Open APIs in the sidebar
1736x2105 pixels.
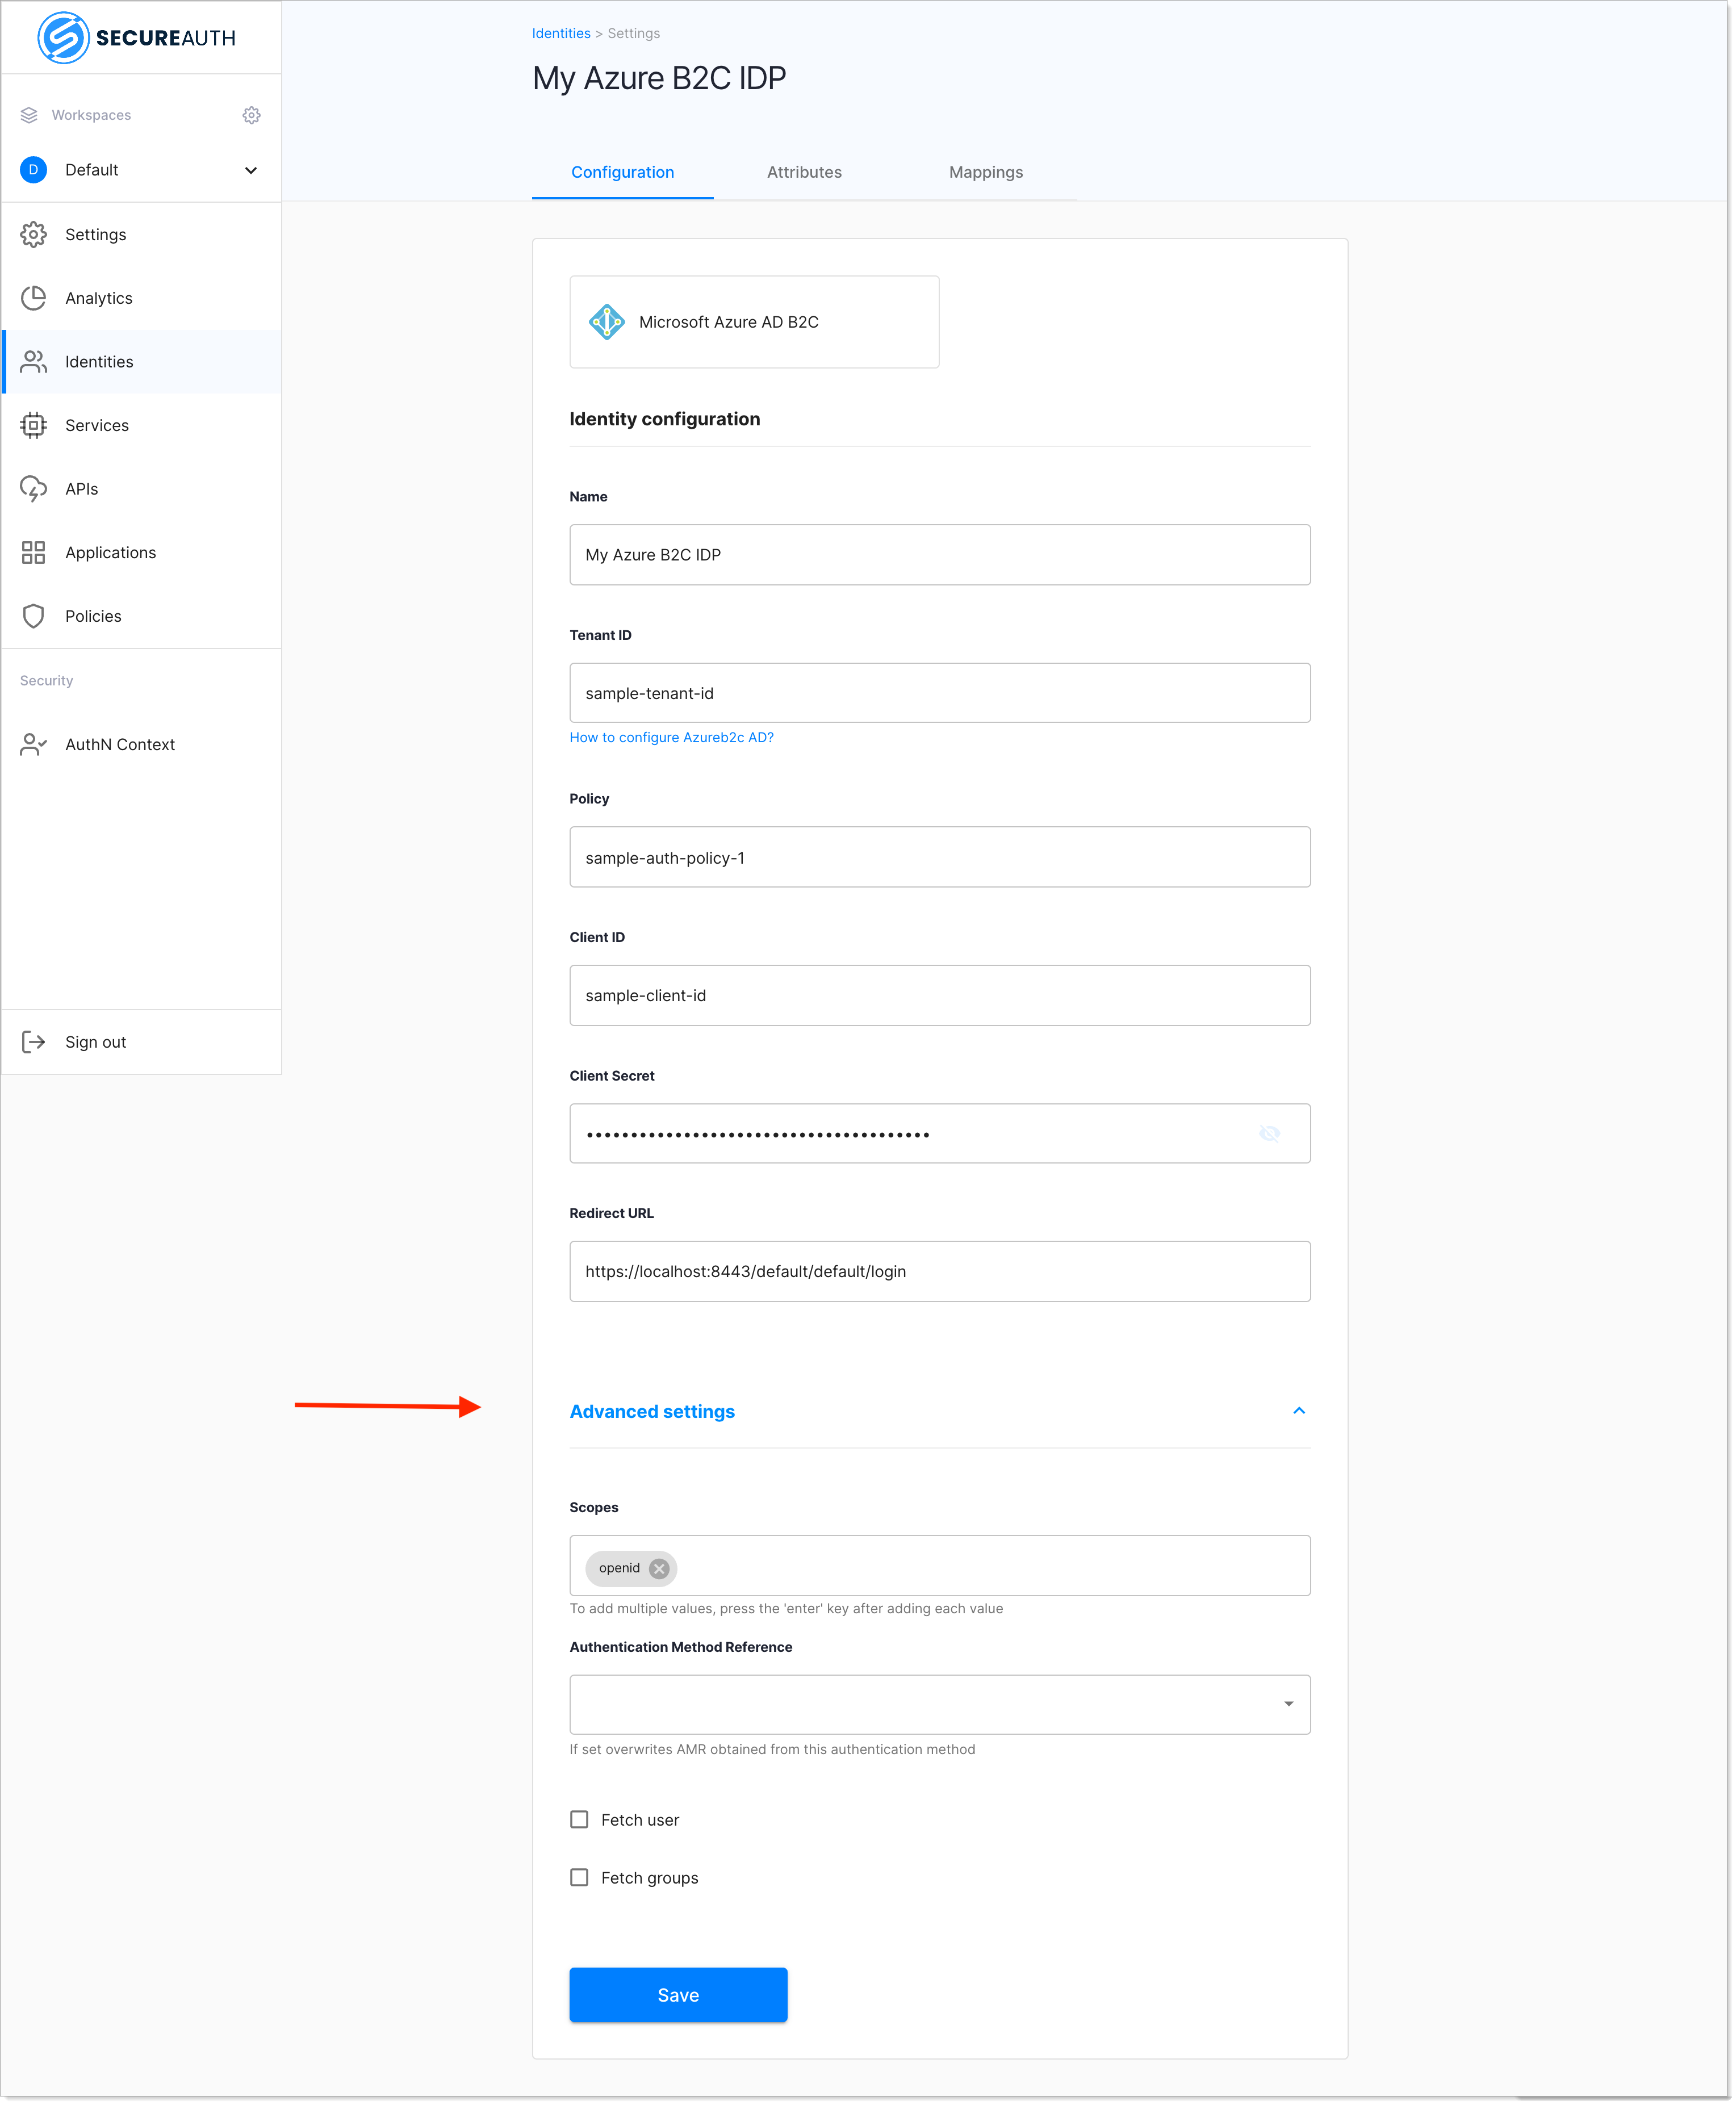pos(141,489)
